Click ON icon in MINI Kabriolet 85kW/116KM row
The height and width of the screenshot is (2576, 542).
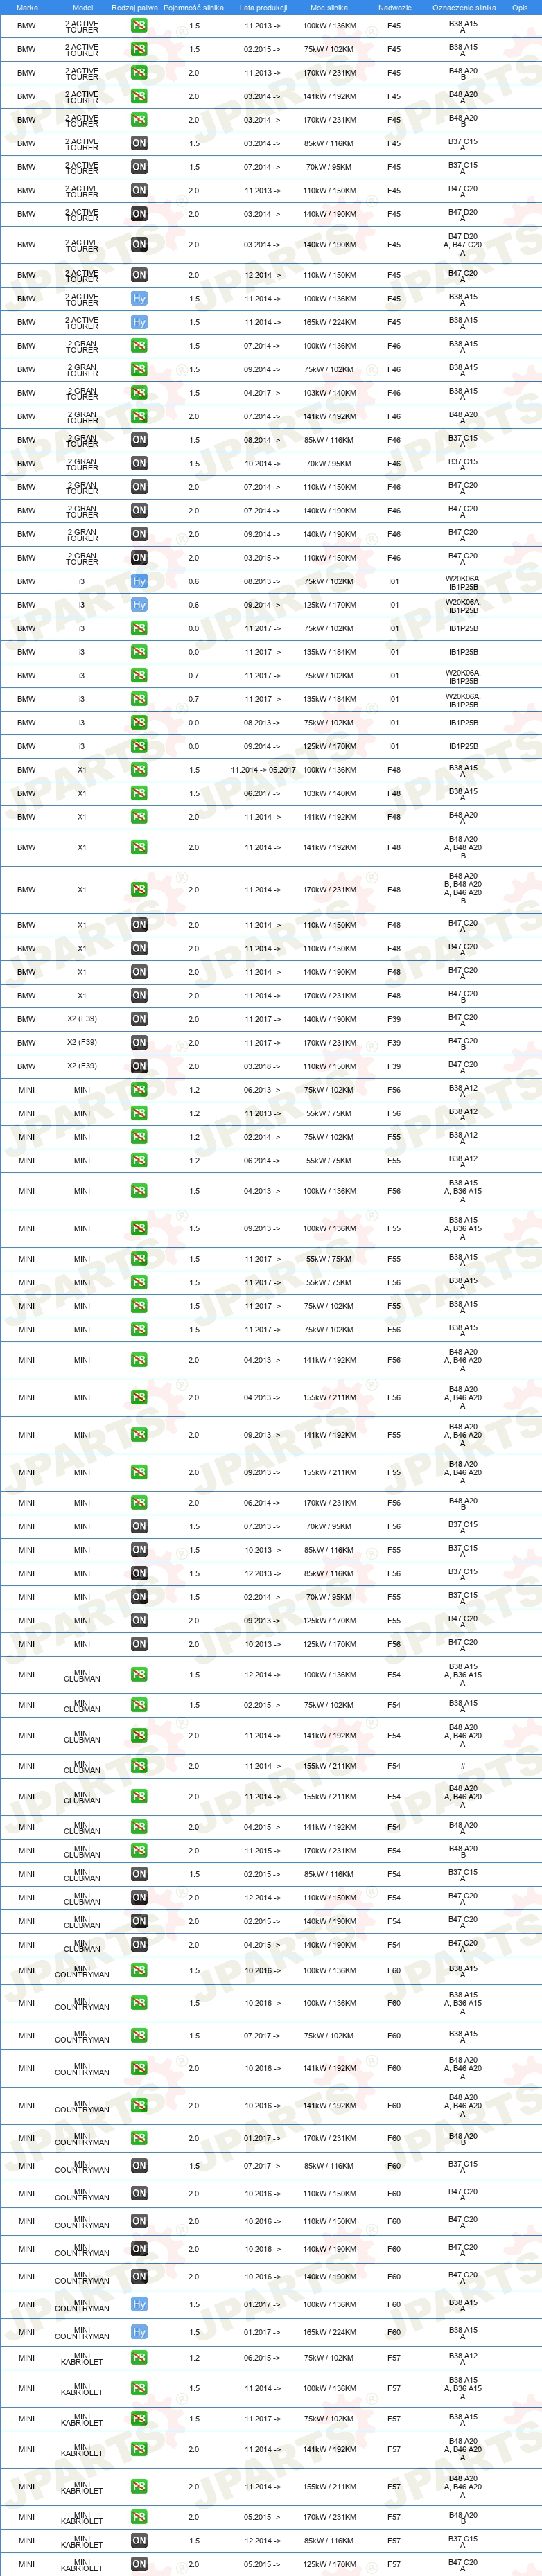pyautogui.click(x=139, y=2540)
